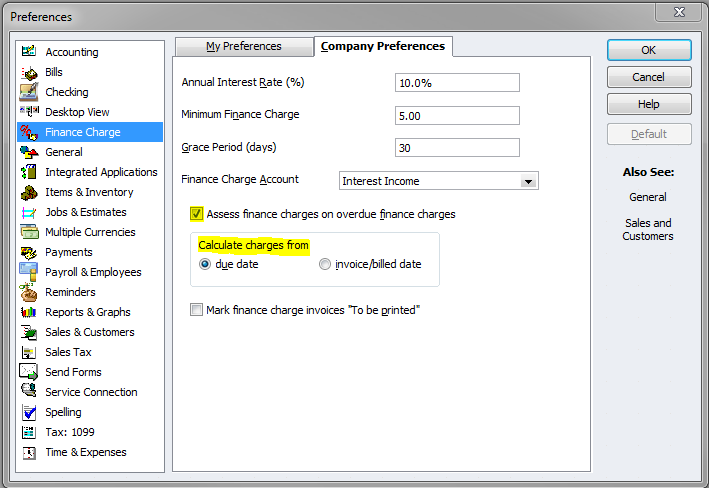Click the Time & Expenses clock icon
This screenshot has width=709, height=488.
29,452
